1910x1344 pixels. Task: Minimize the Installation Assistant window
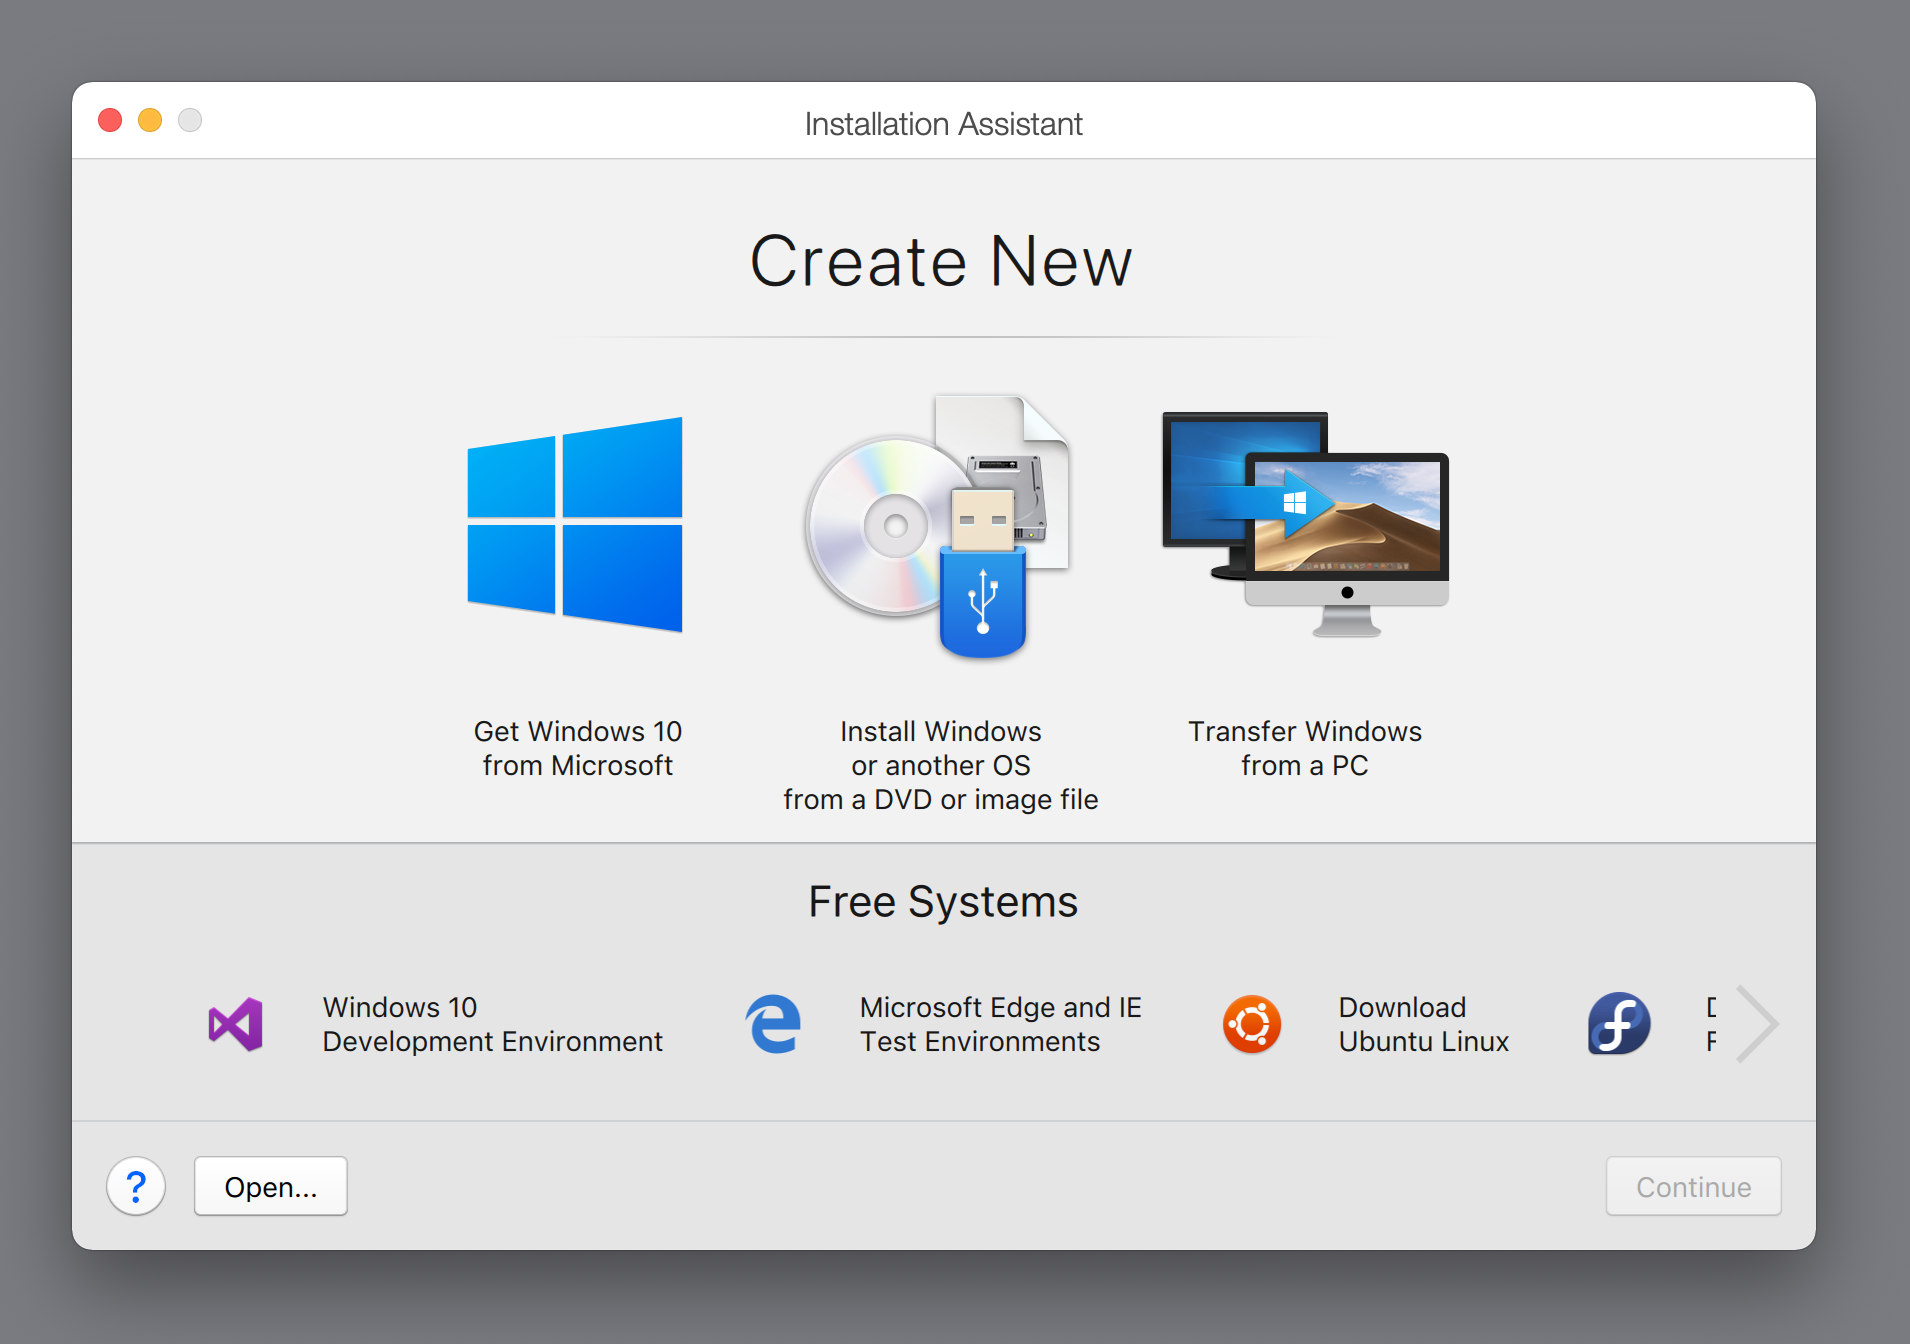150,120
